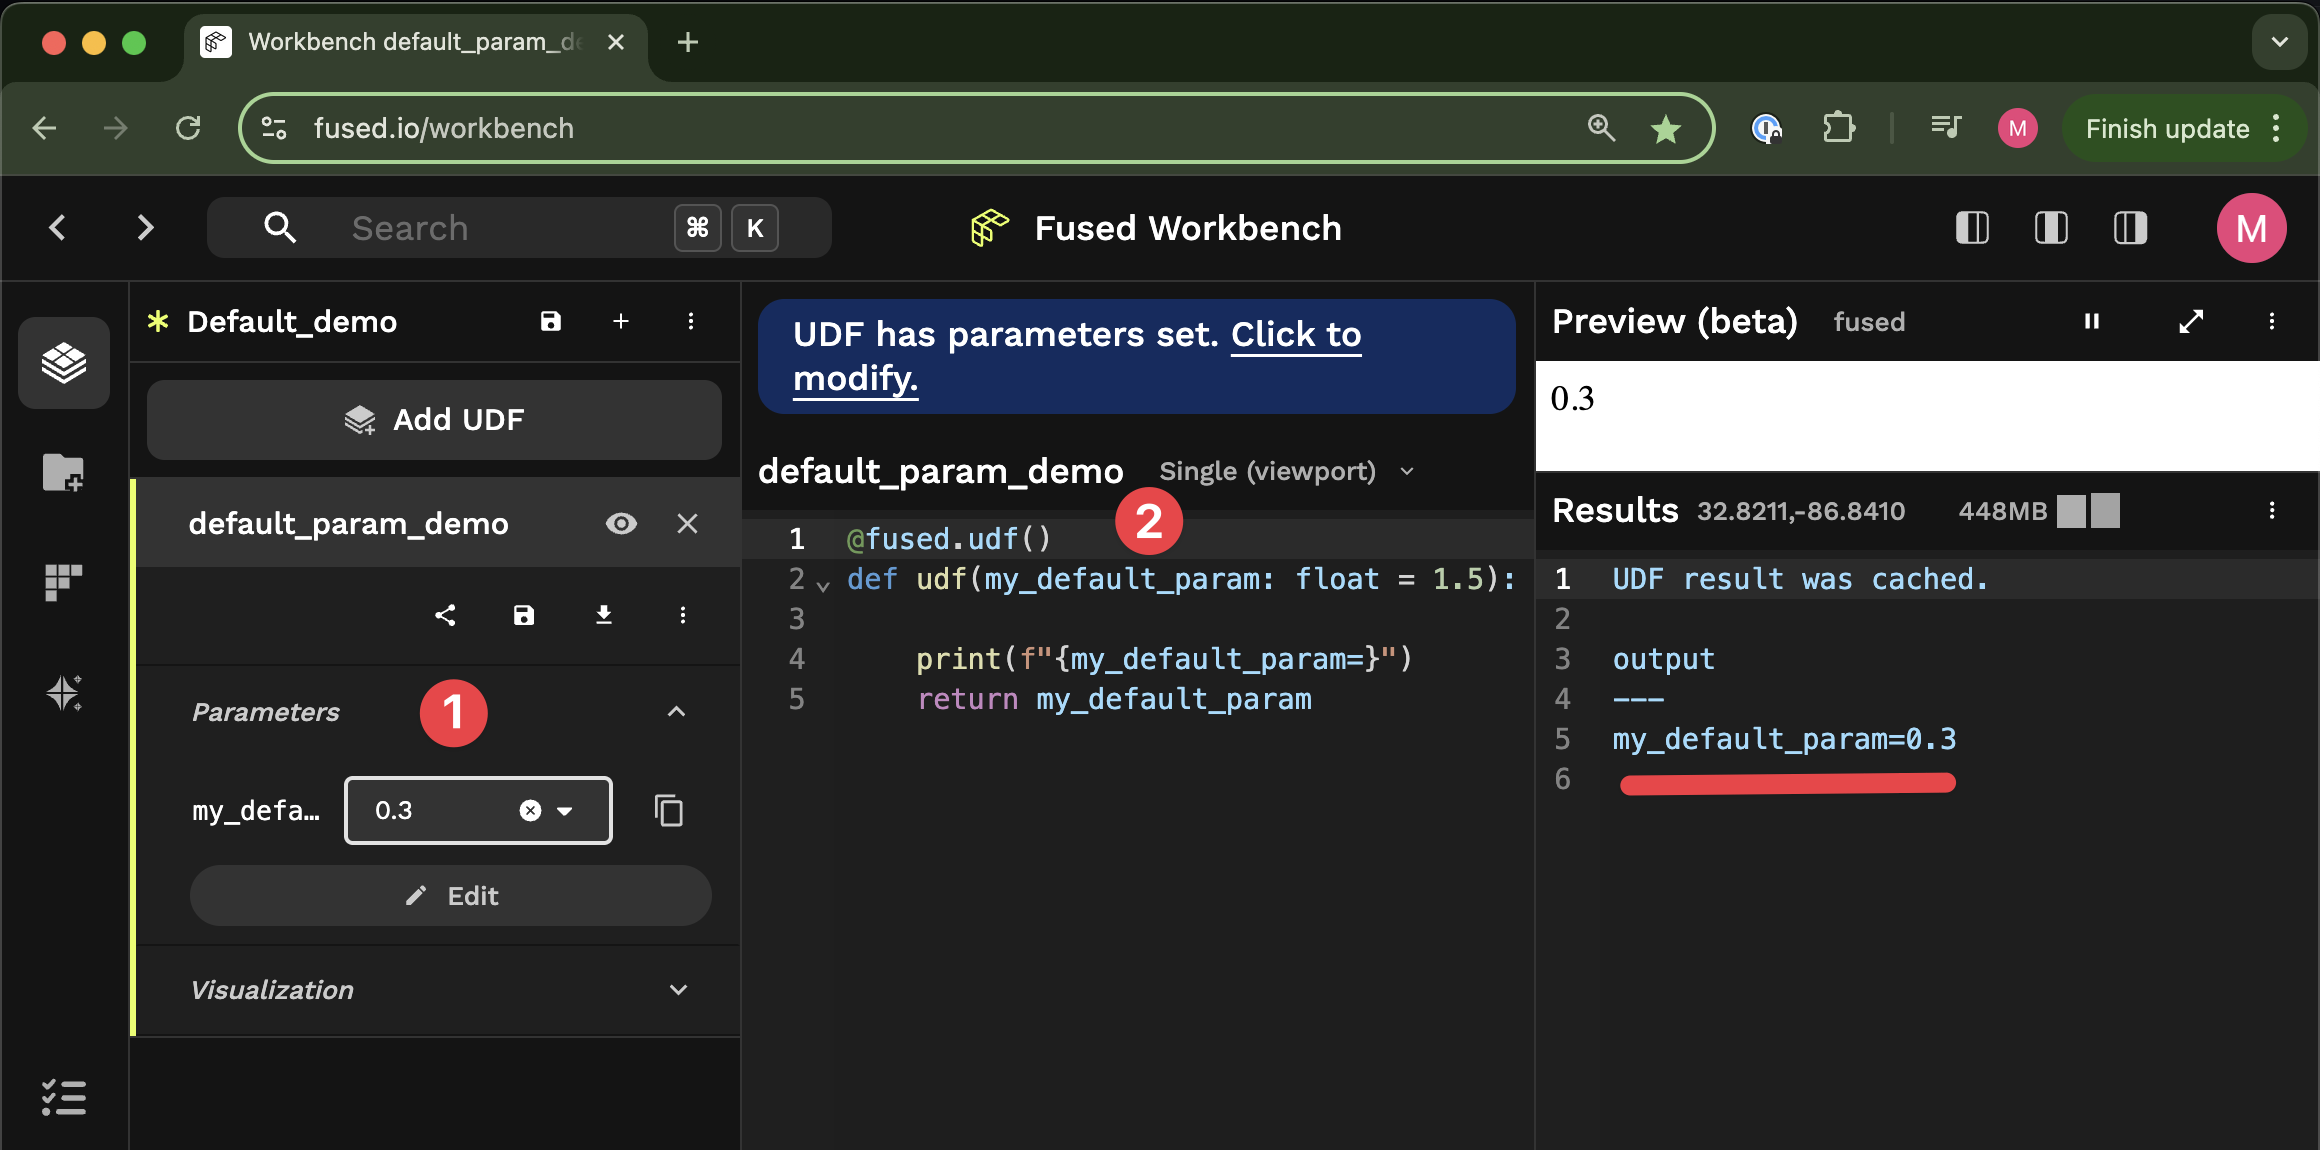
Task: Reload the browser page
Action: click(188, 128)
